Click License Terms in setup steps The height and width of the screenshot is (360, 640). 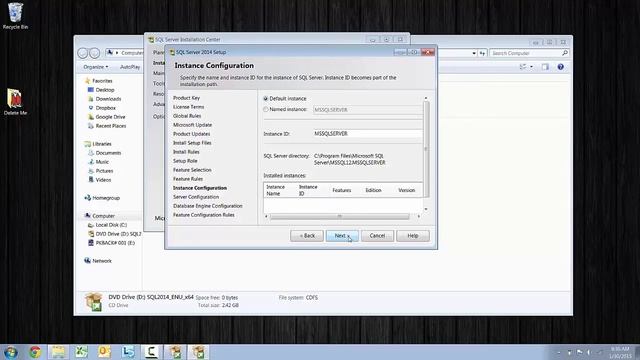pos(189,107)
